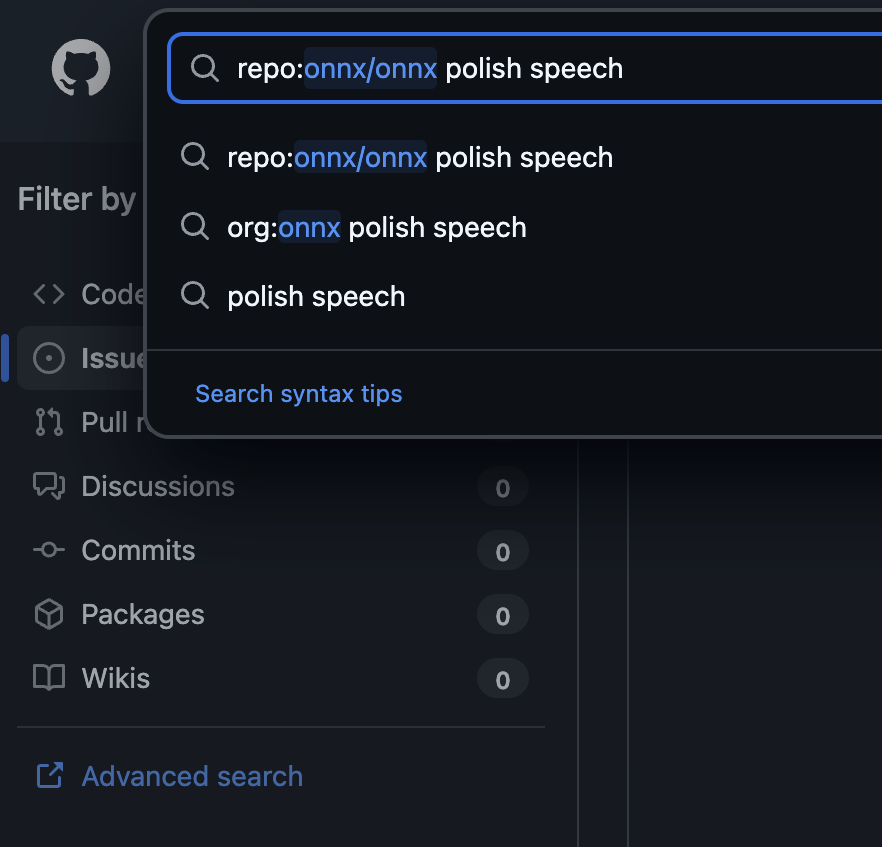
Task: Click the GitHub Octocat logo
Action: click(81, 68)
